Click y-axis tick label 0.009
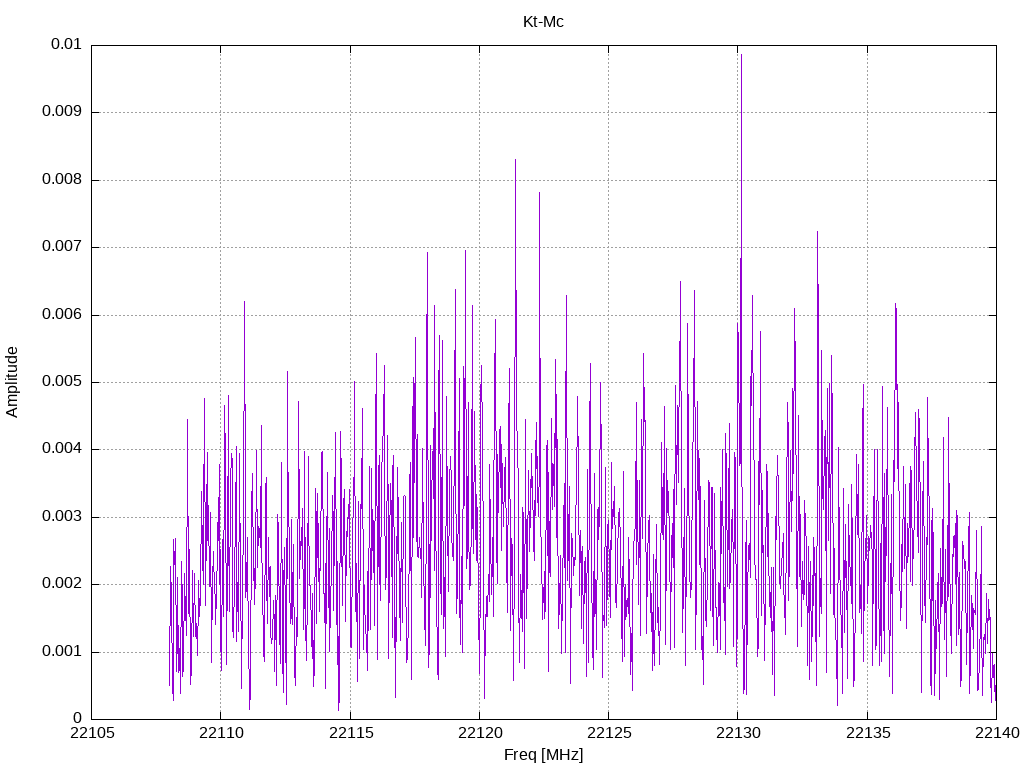 click(62, 112)
